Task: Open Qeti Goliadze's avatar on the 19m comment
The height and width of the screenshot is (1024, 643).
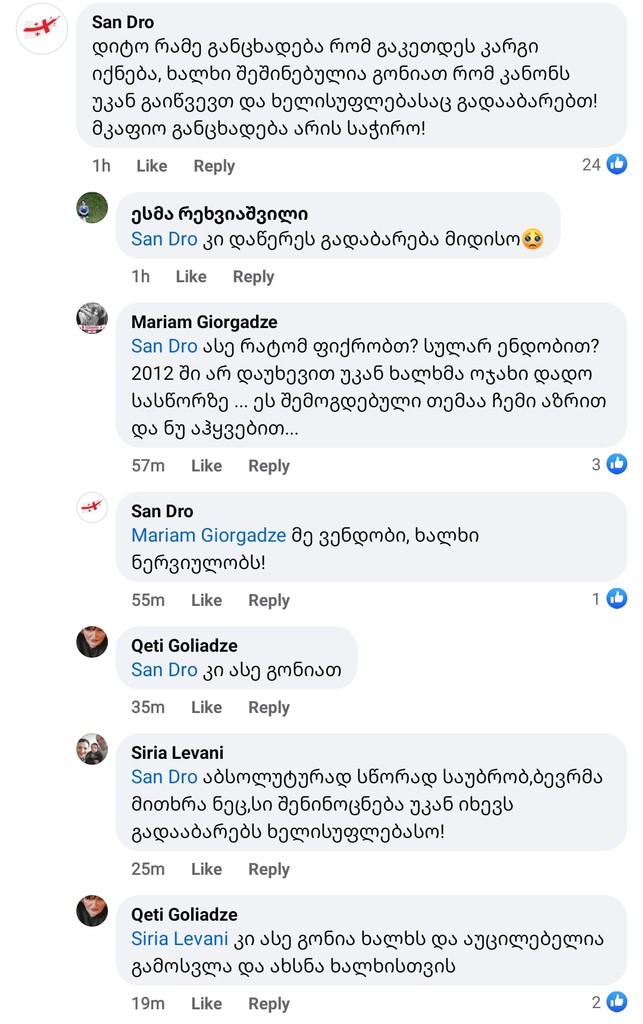Action: point(92,910)
